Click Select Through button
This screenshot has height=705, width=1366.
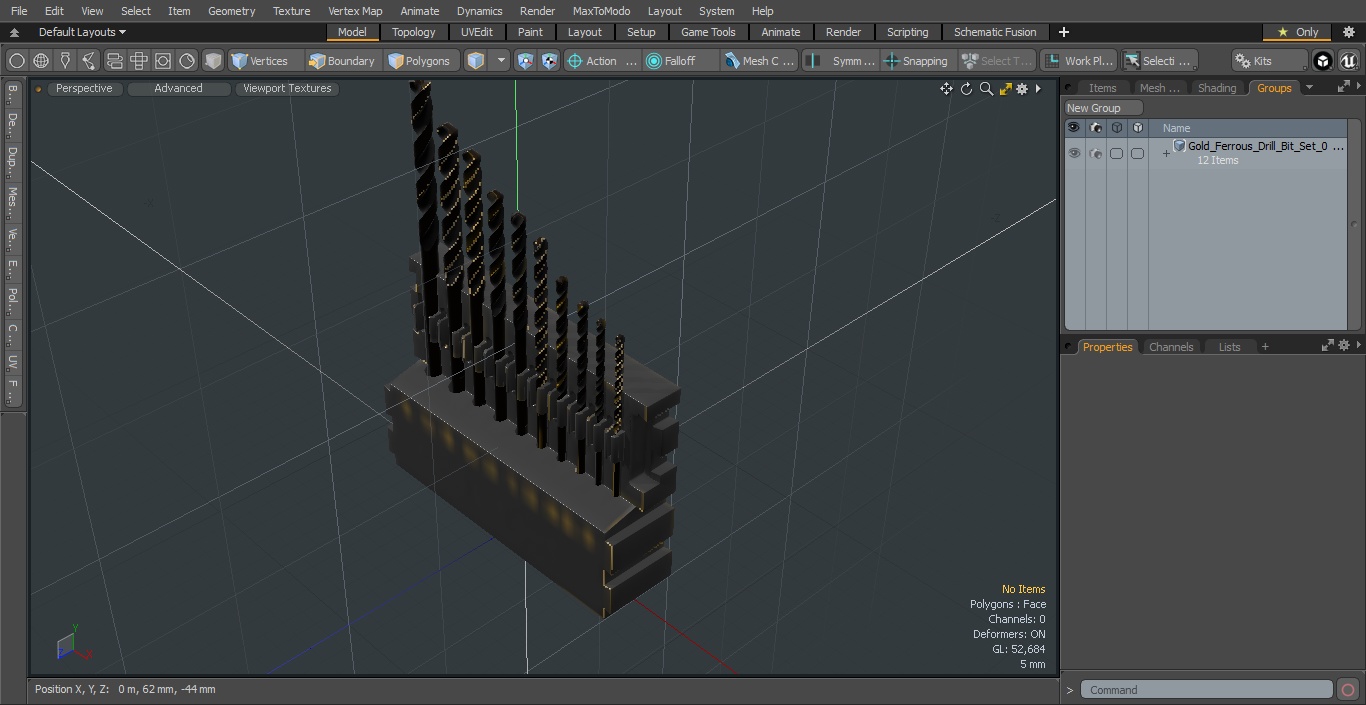click(997, 61)
